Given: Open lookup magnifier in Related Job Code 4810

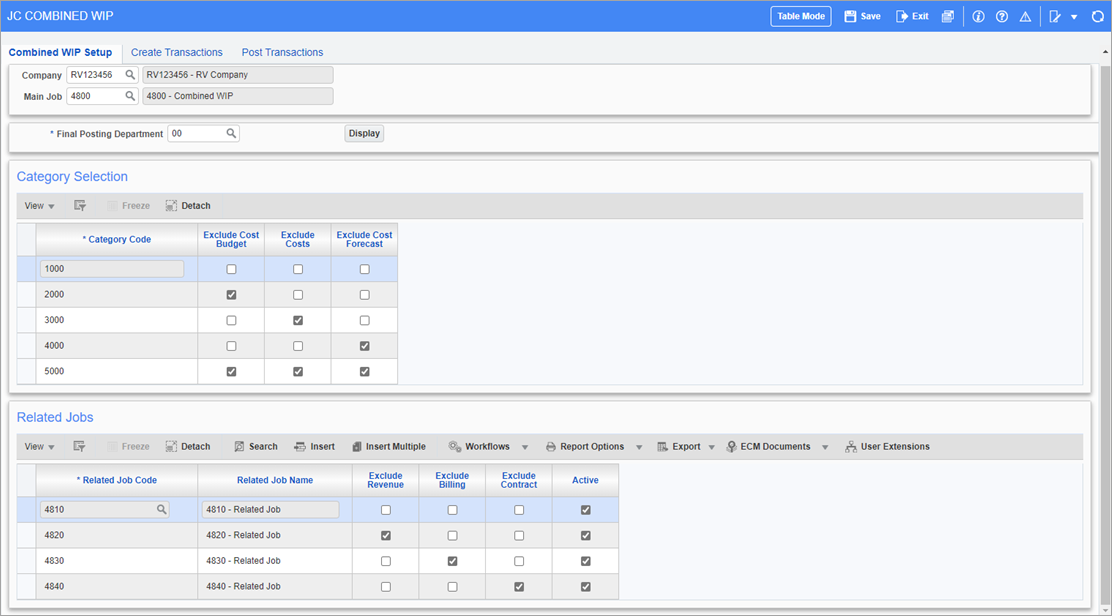Looking at the screenshot, I should (161, 509).
